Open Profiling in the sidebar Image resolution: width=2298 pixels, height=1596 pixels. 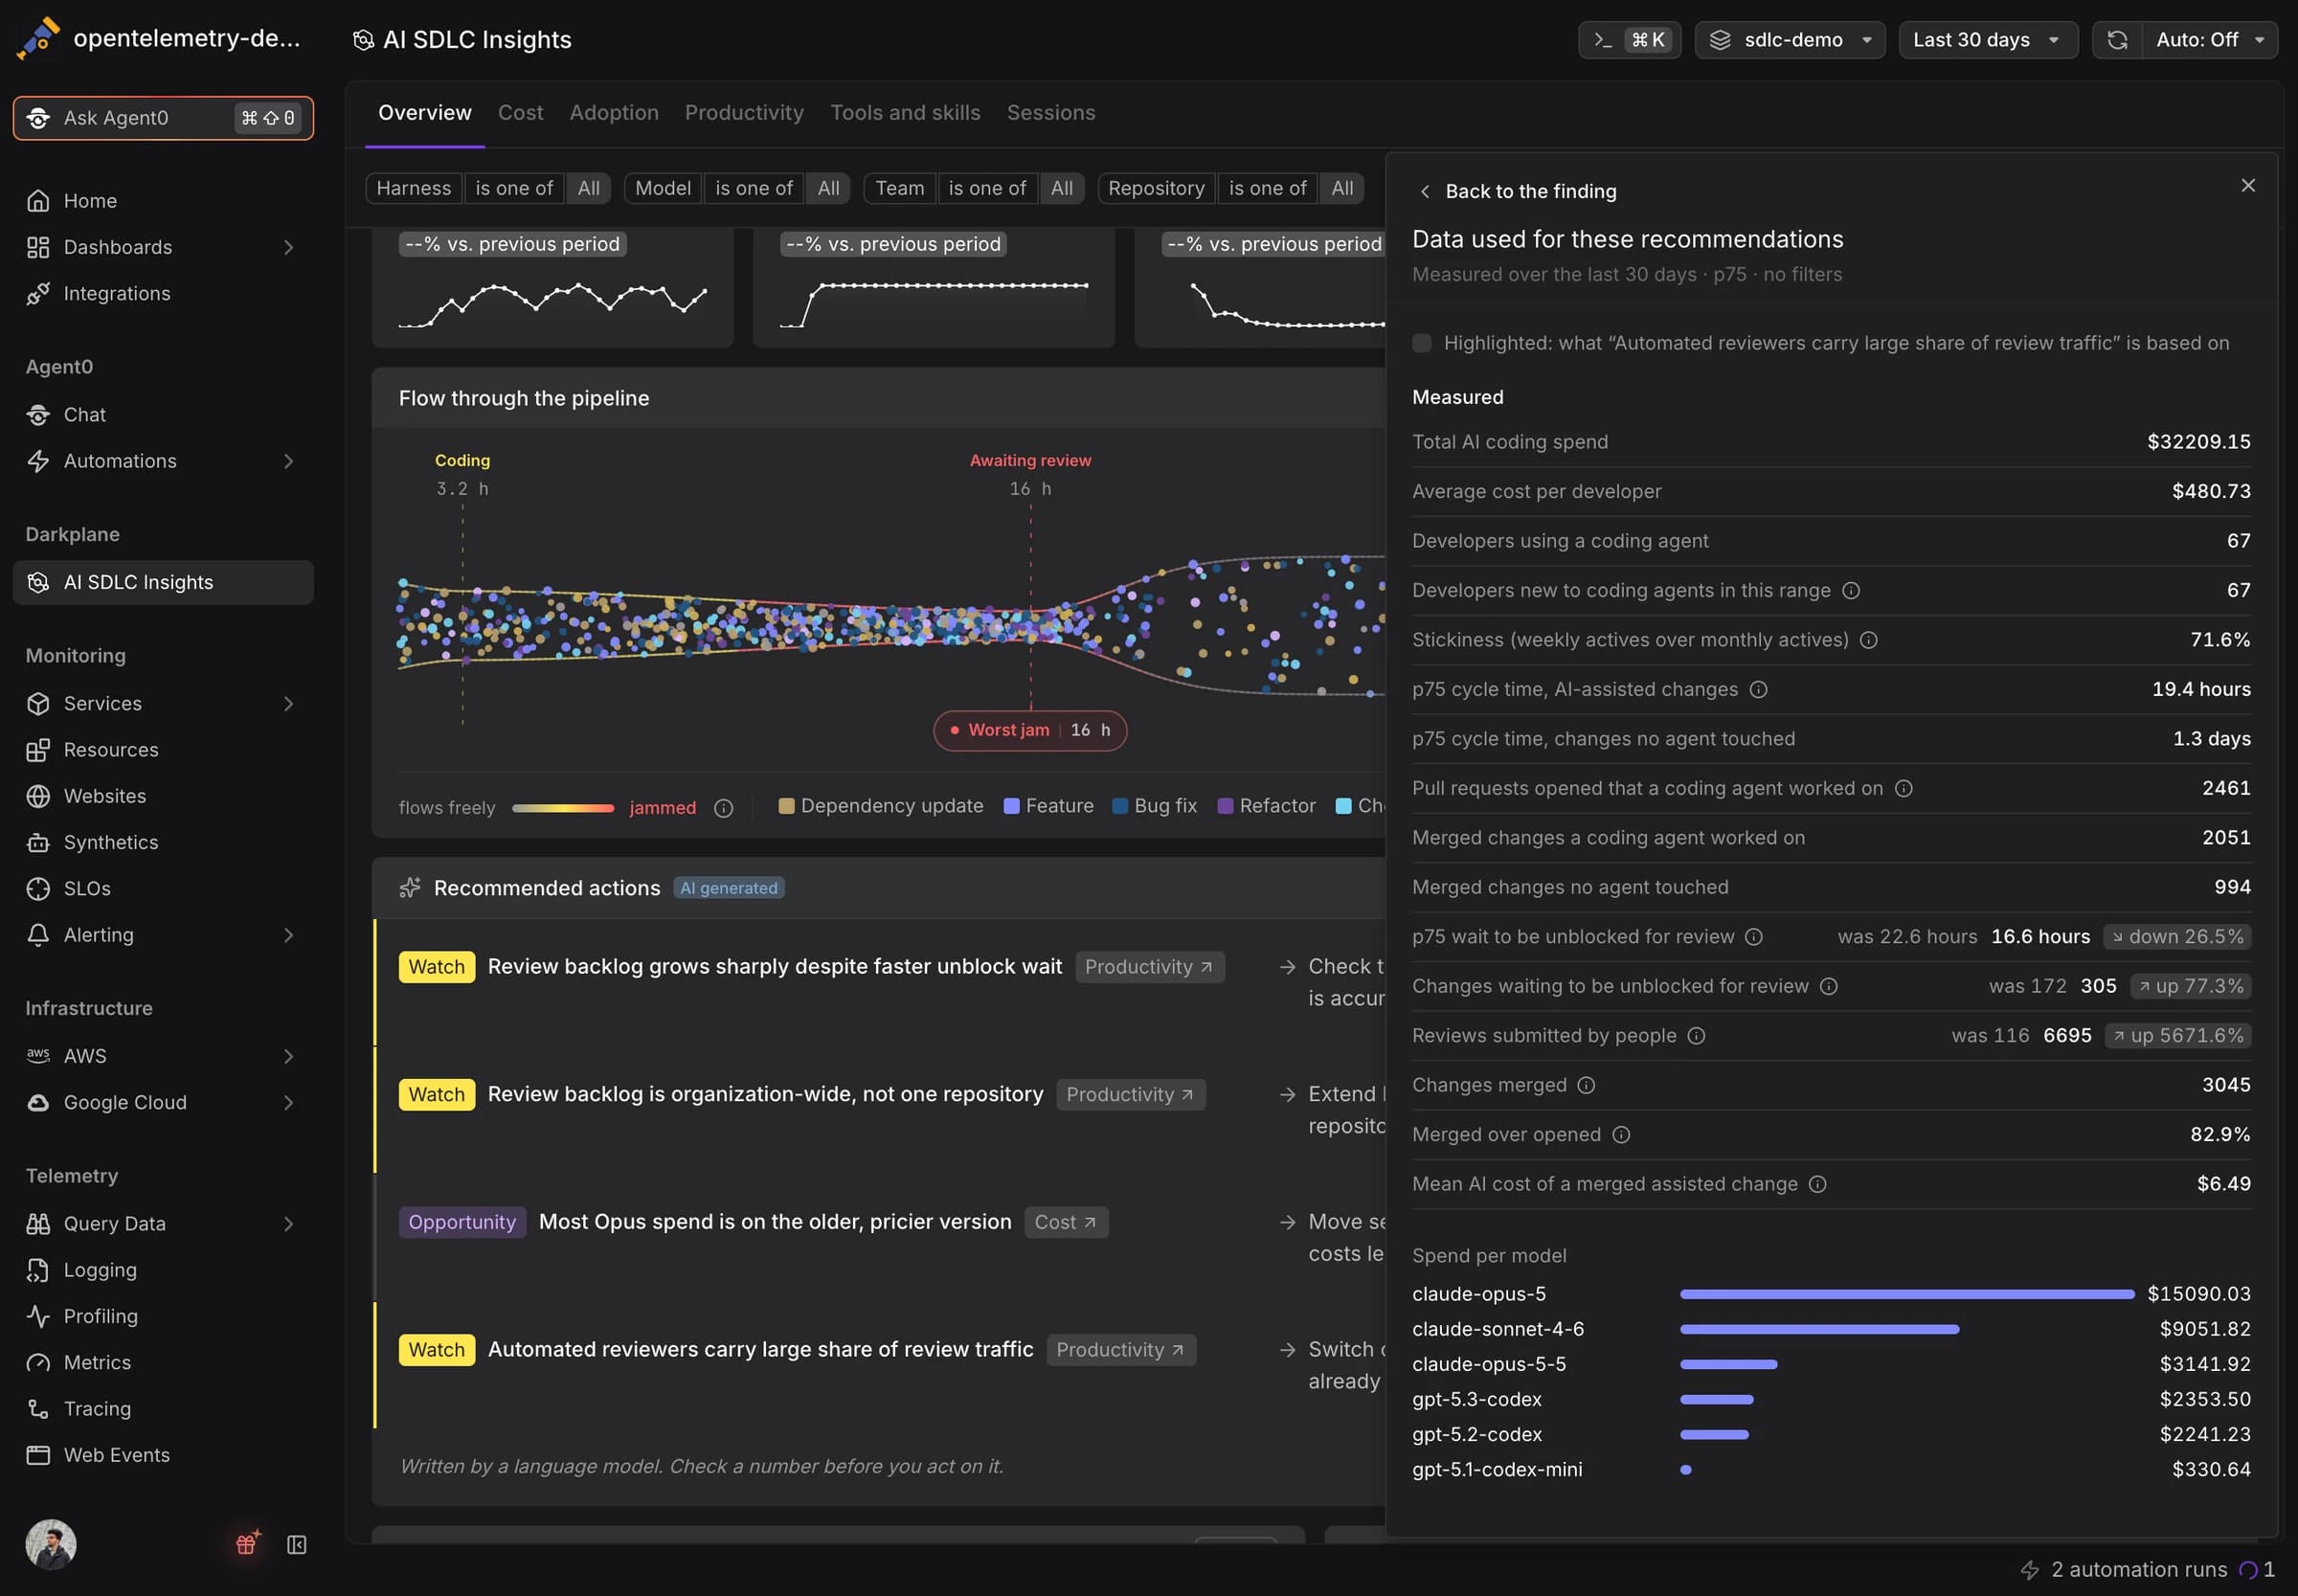click(x=163, y=1316)
